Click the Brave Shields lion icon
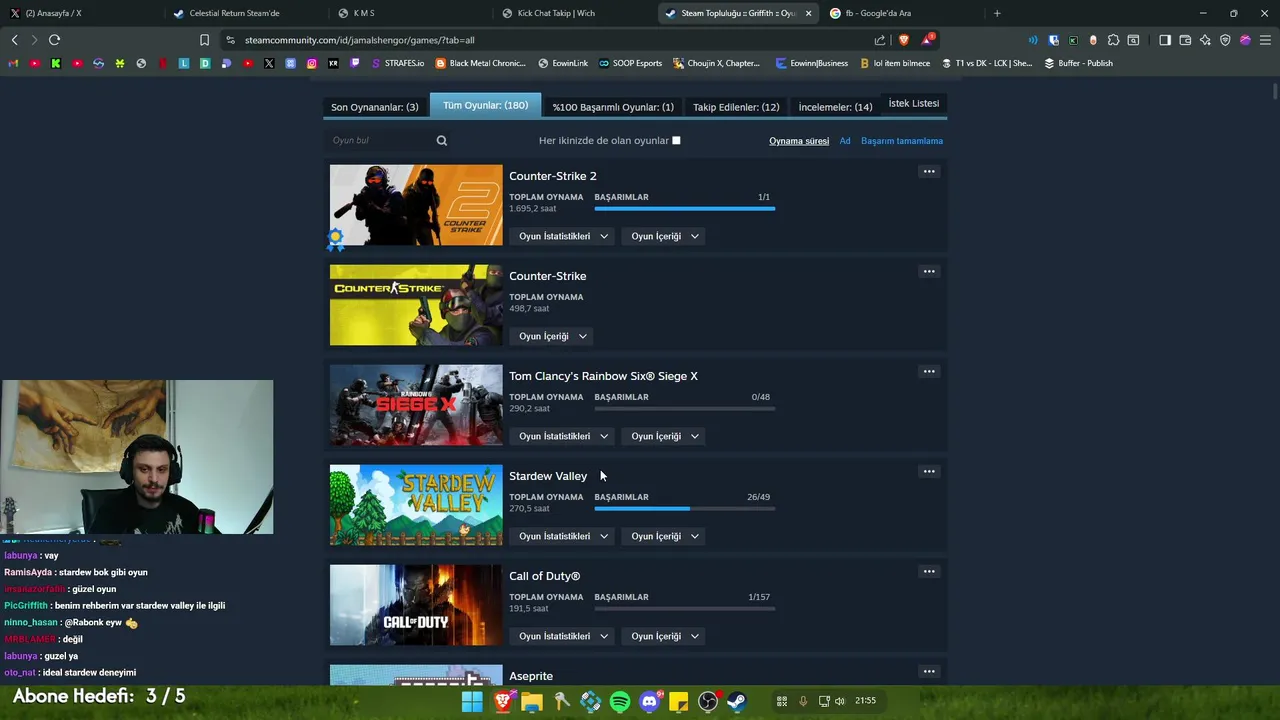This screenshot has height=720, width=1280. pyautogui.click(x=904, y=40)
